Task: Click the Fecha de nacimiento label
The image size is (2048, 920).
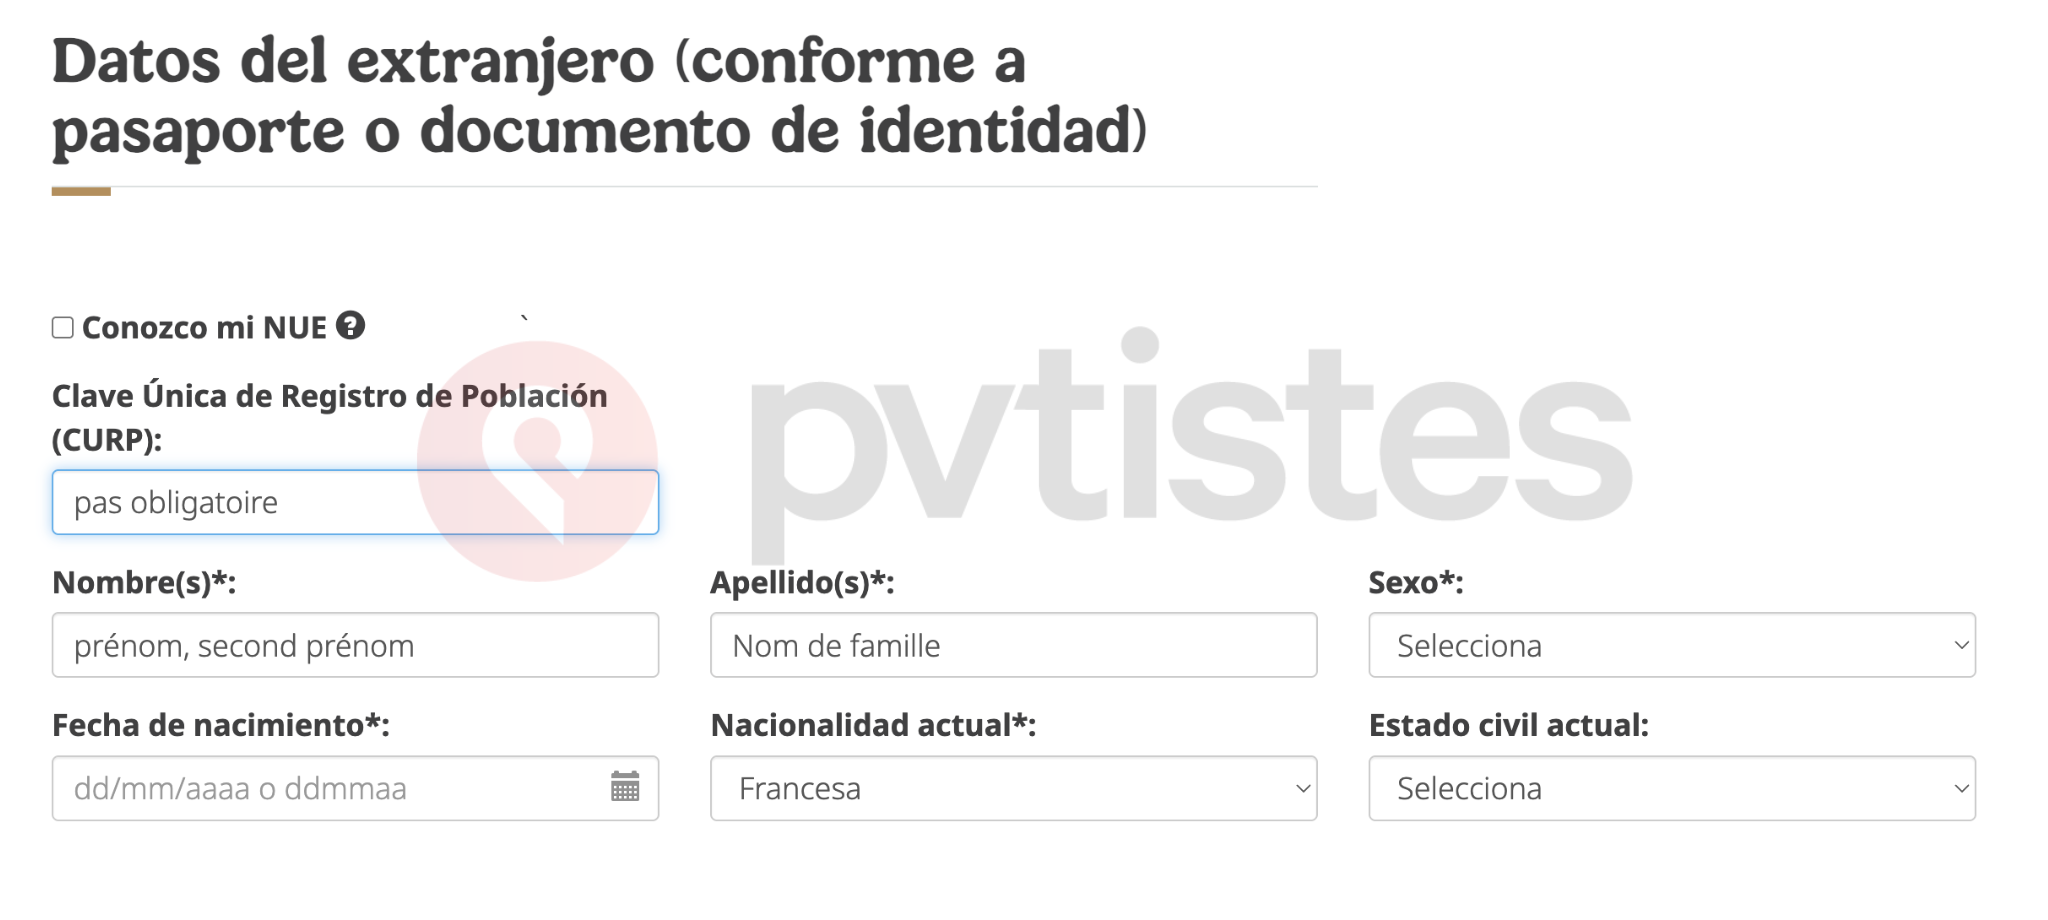Action: pos(220,726)
